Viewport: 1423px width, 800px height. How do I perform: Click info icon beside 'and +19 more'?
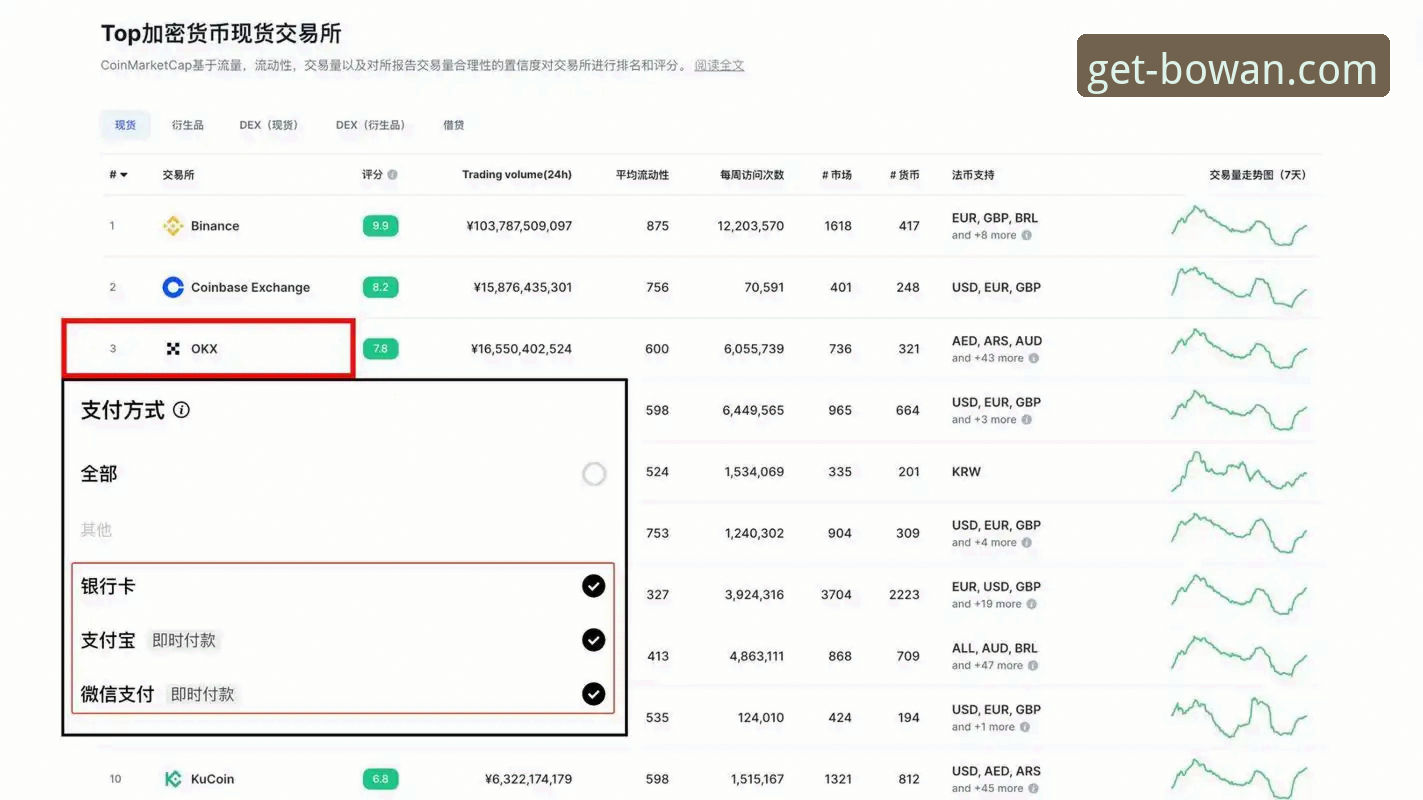1032,604
